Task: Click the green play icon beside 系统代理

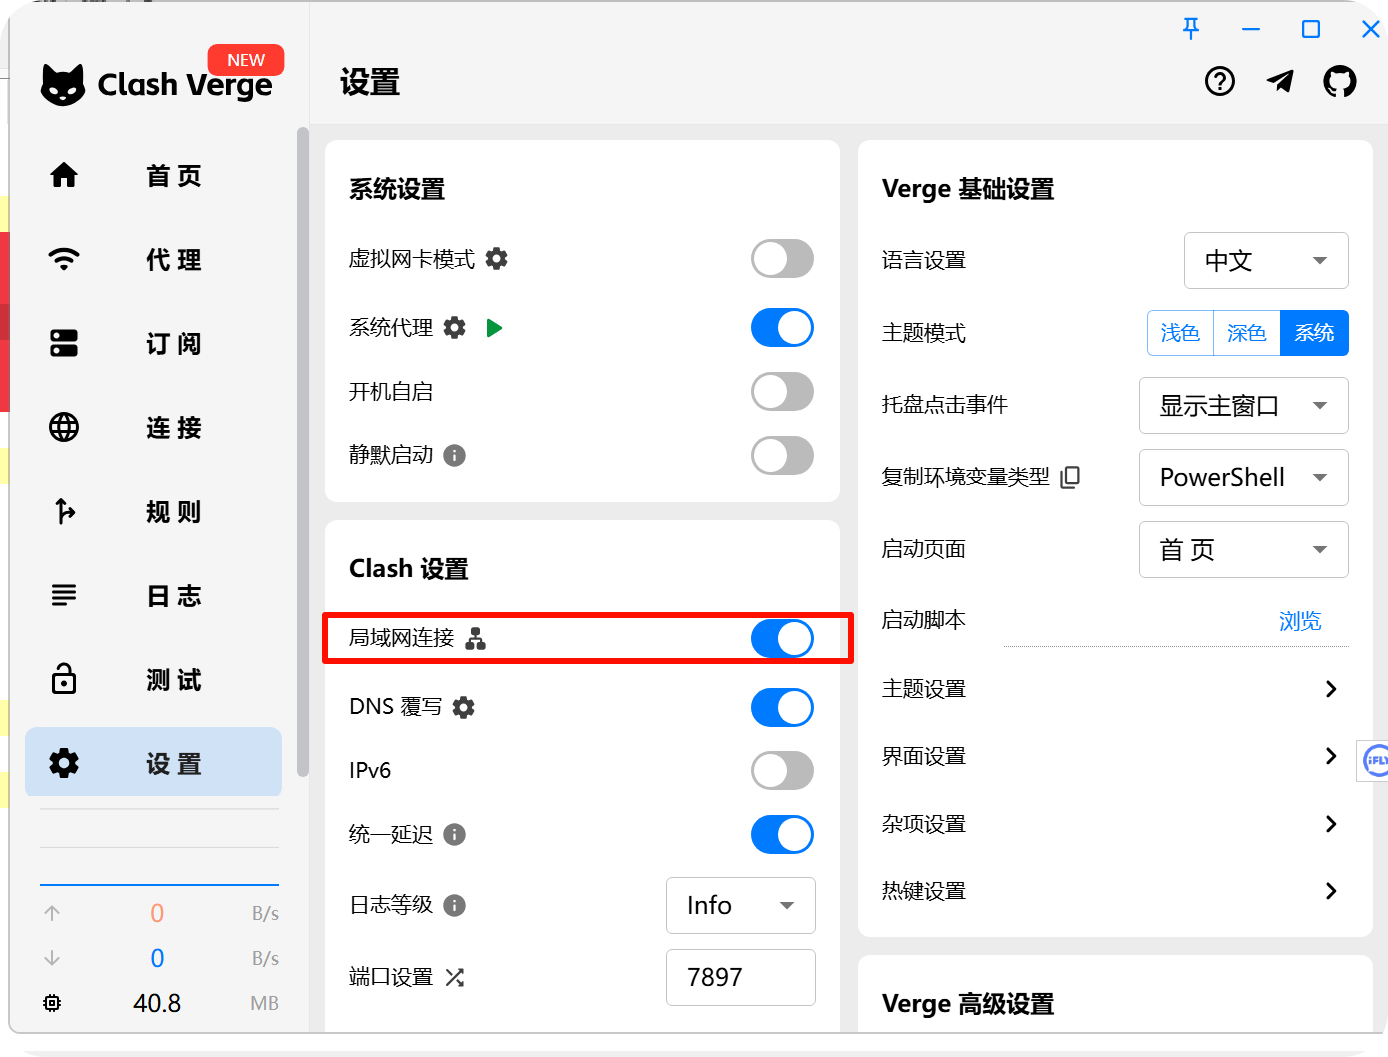Action: [x=494, y=328]
